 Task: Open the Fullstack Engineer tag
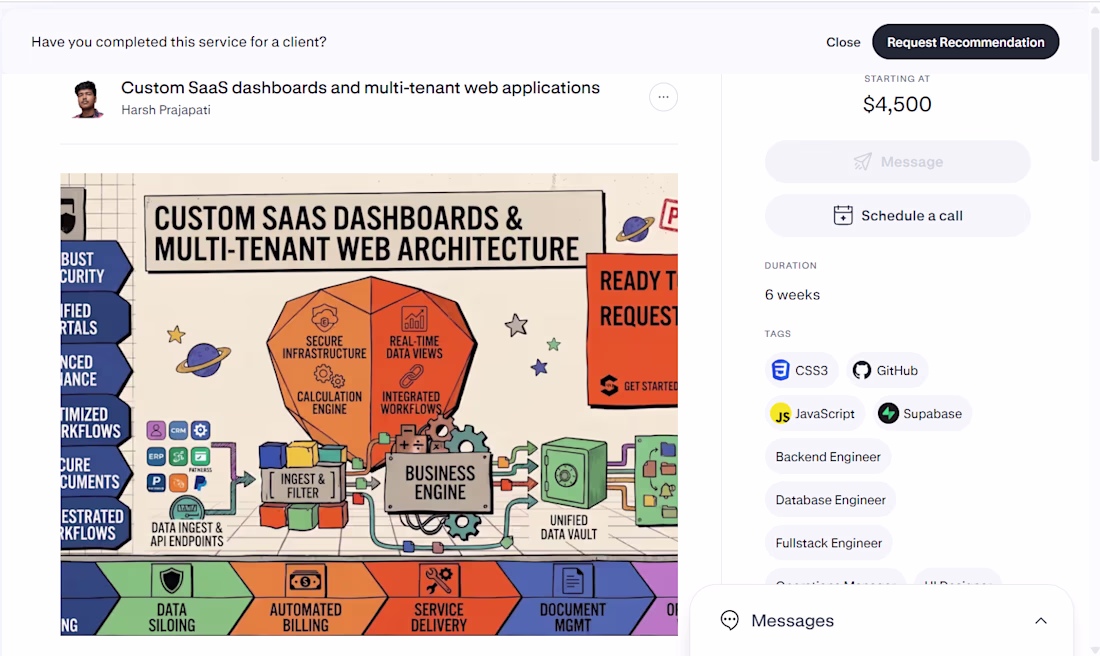coord(829,543)
